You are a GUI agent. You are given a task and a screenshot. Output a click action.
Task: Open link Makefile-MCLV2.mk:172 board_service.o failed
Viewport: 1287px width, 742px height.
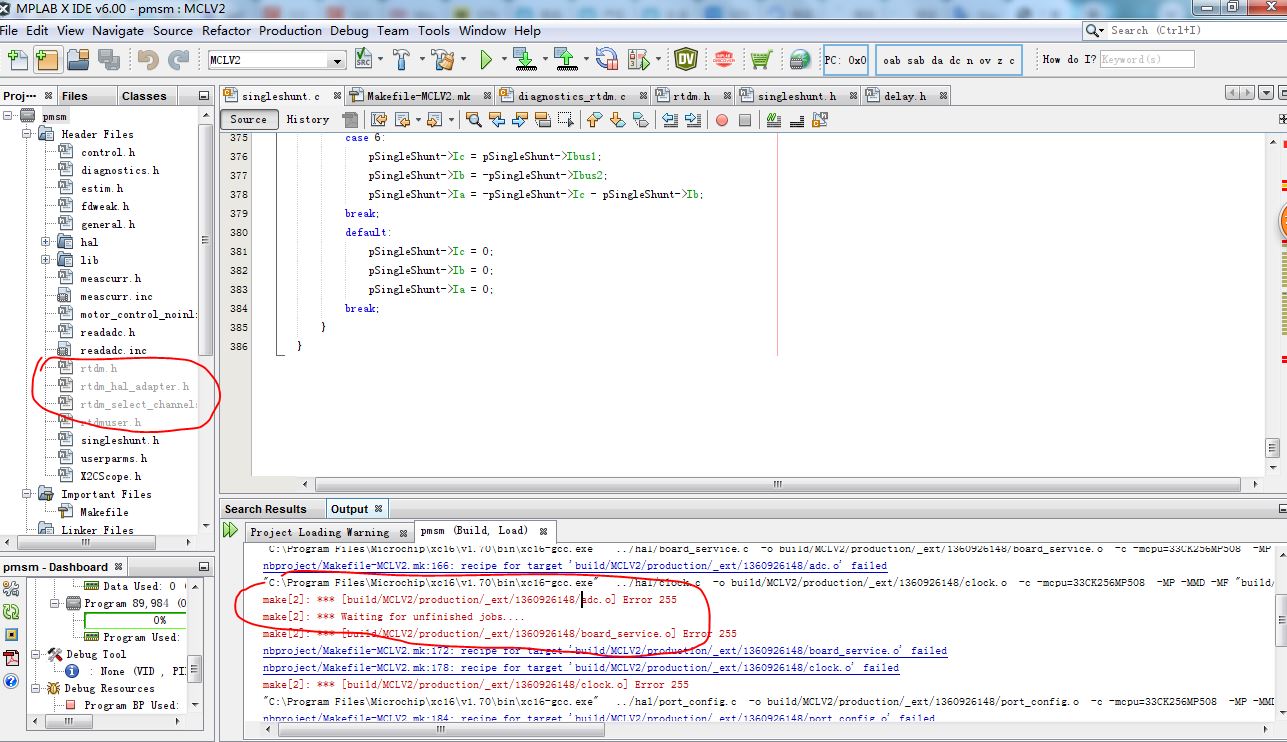605,651
